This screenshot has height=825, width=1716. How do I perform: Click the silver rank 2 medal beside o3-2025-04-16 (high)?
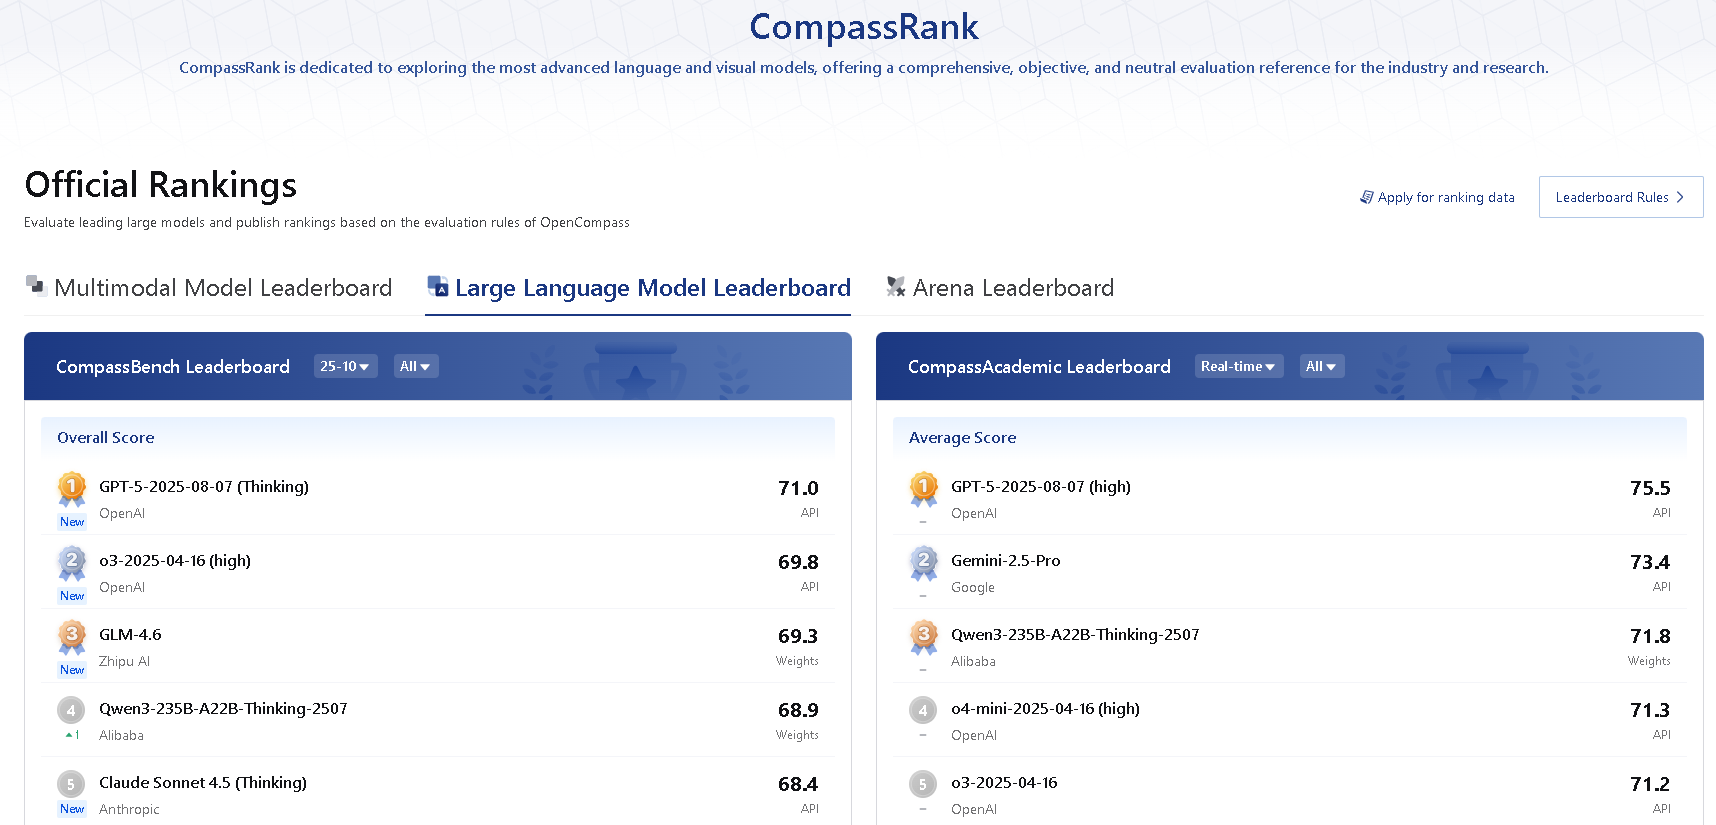pyautogui.click(x=72, y=563)
